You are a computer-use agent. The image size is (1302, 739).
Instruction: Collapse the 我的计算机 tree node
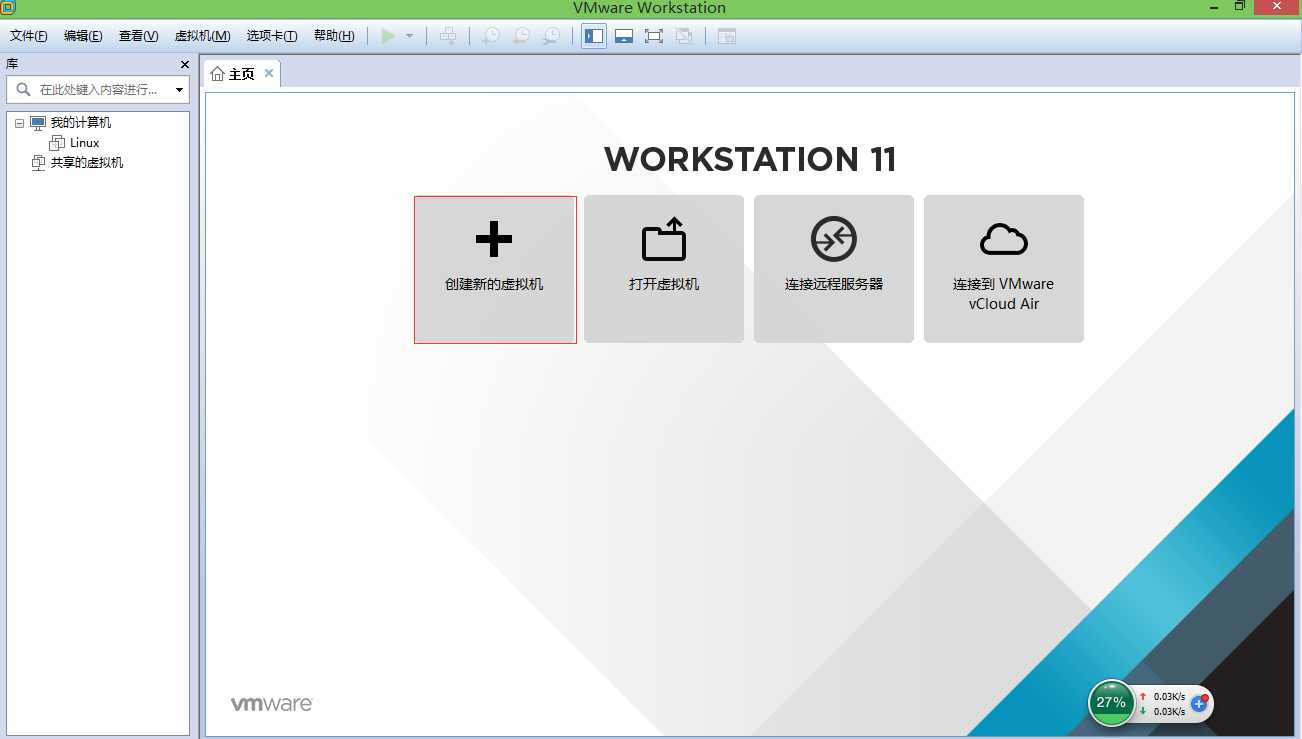19,123
